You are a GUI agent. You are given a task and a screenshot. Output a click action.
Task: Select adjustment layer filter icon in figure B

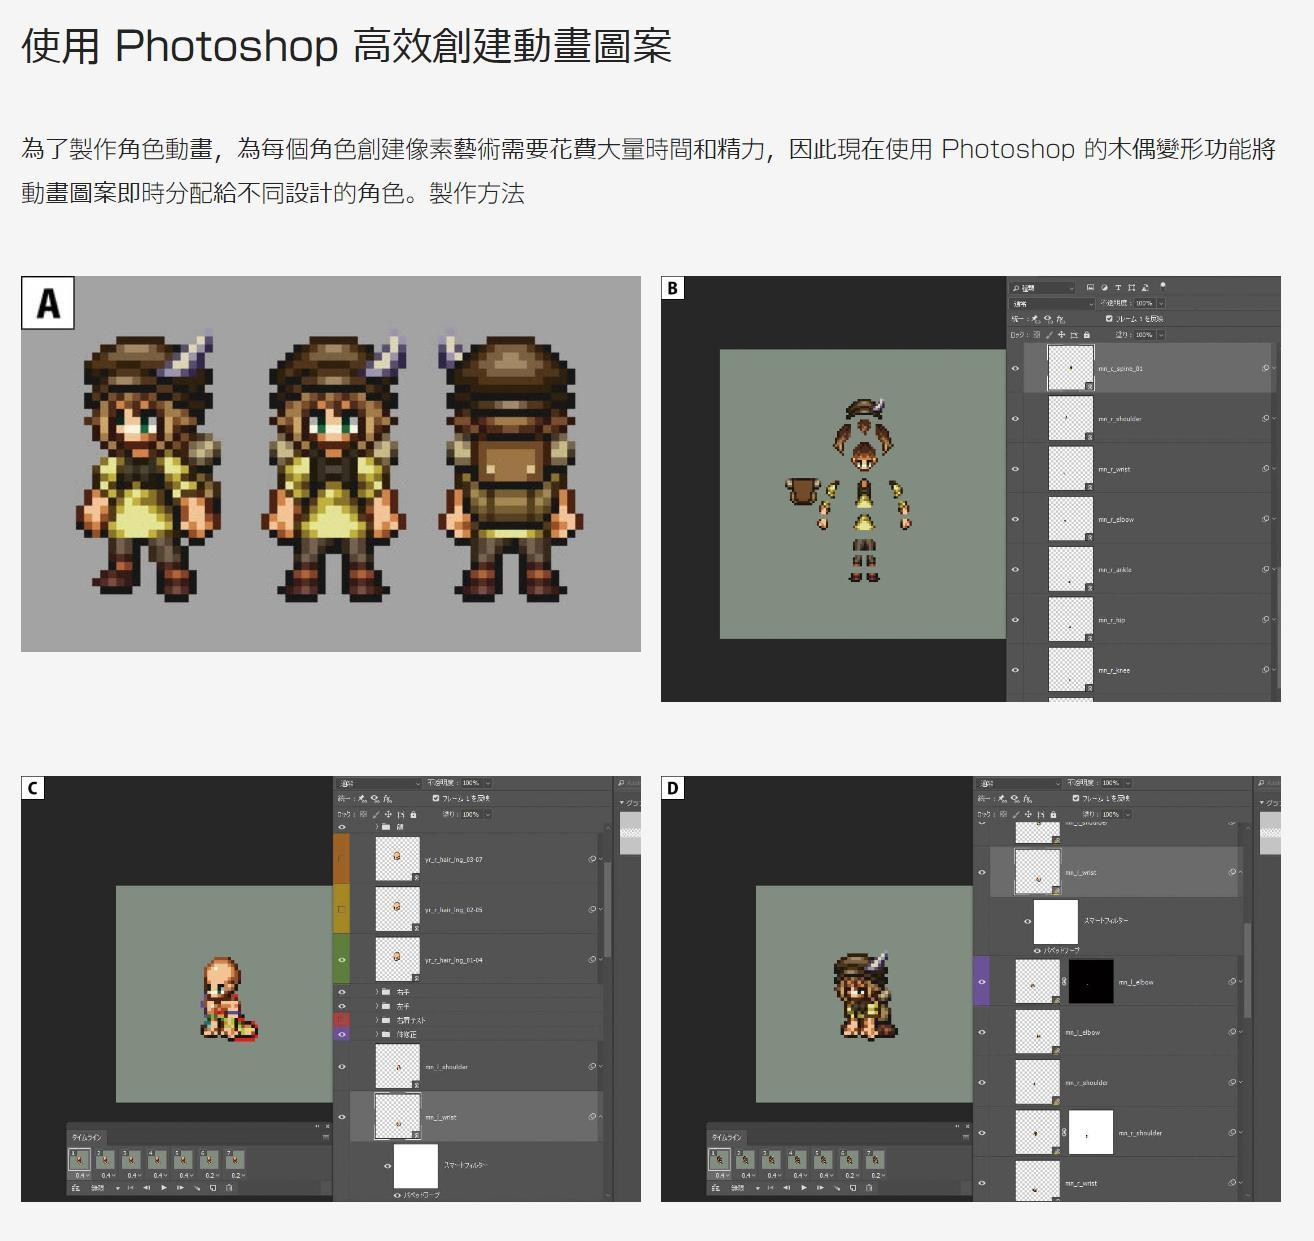pyautogui.click(x=1104, y=287)
